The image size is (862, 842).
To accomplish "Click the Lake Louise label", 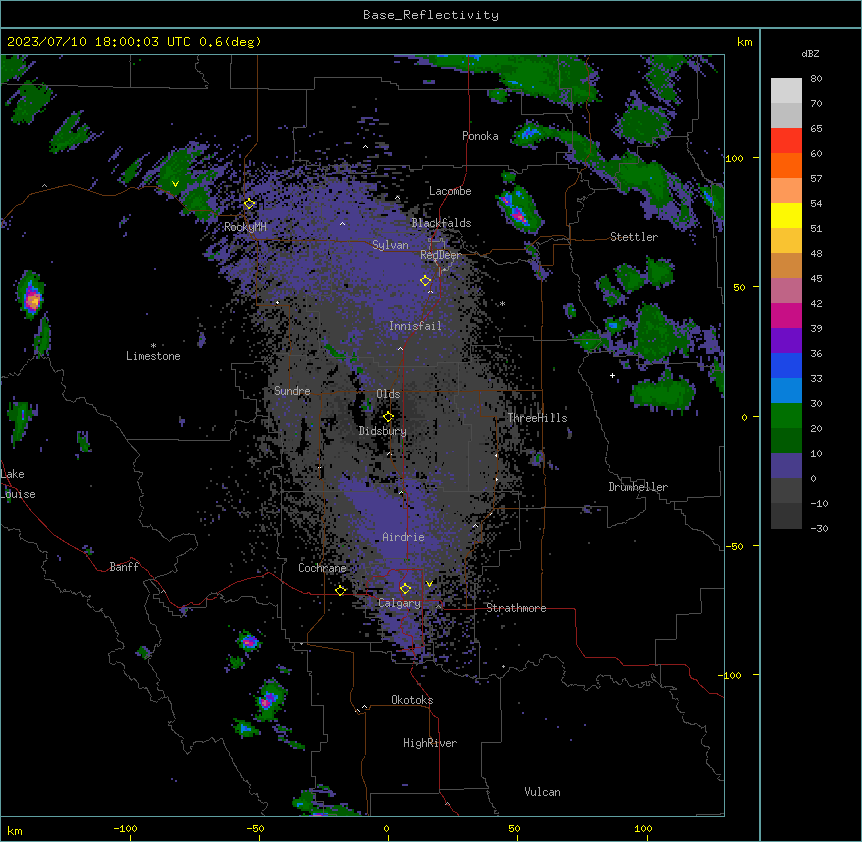I will pos(18,484).
